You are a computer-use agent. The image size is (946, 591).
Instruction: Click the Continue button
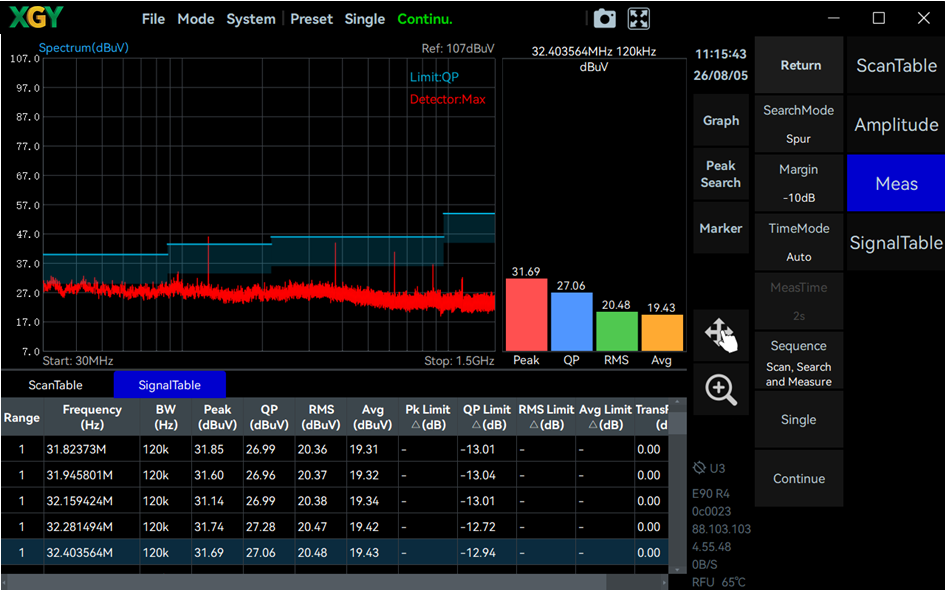pyautogui.click(x=799, y=479)
